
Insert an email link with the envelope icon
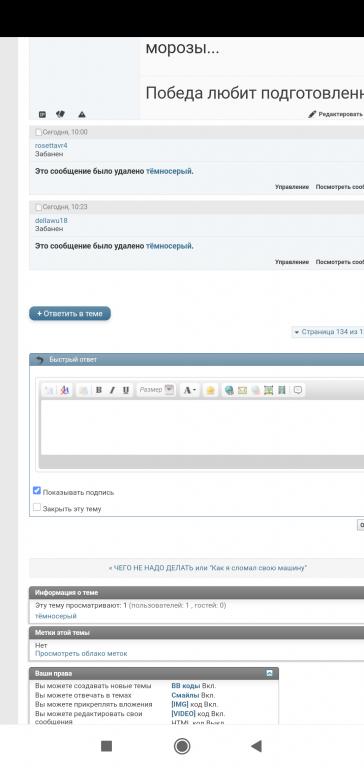[x=242, y=390]
